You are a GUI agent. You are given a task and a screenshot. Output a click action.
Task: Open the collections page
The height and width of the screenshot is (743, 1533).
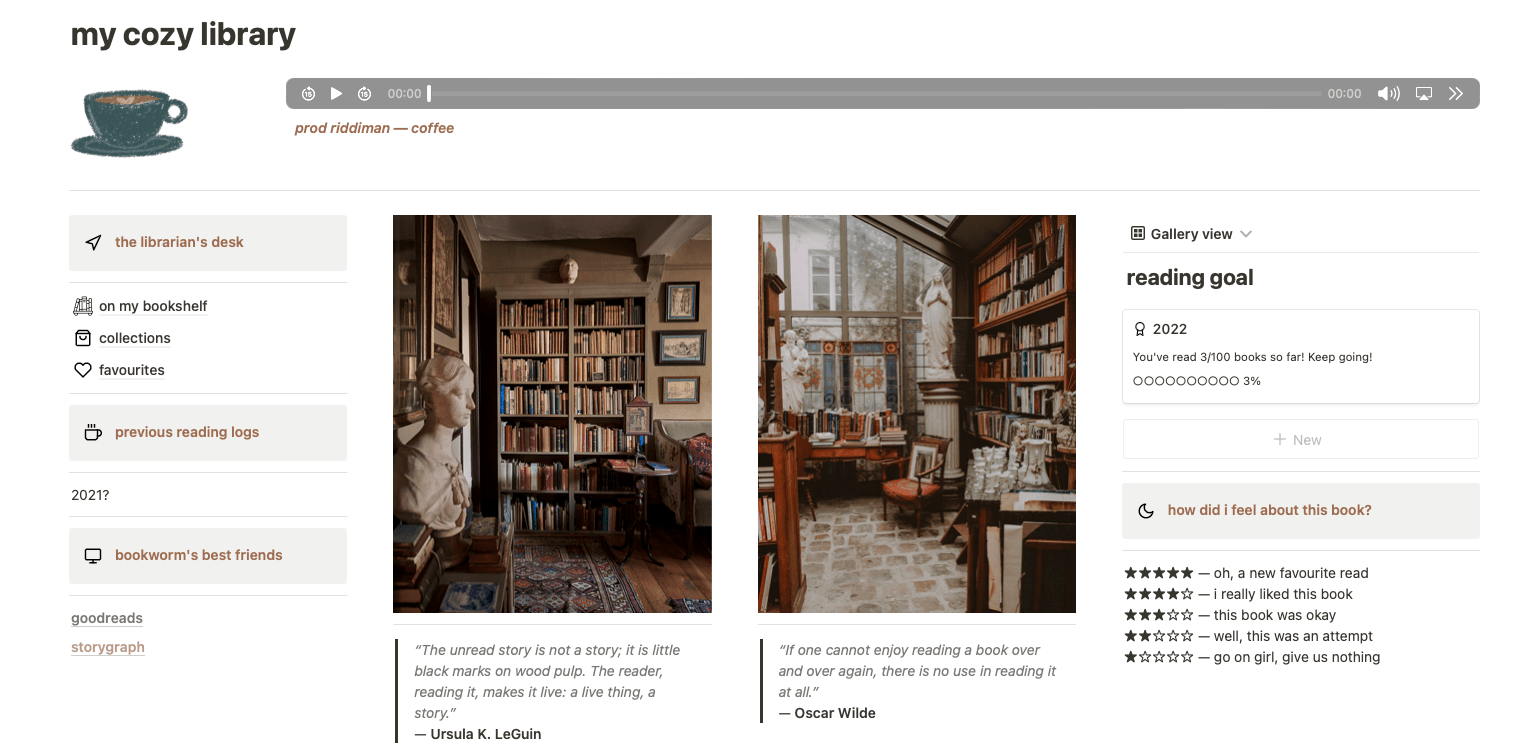coord(135,338)
